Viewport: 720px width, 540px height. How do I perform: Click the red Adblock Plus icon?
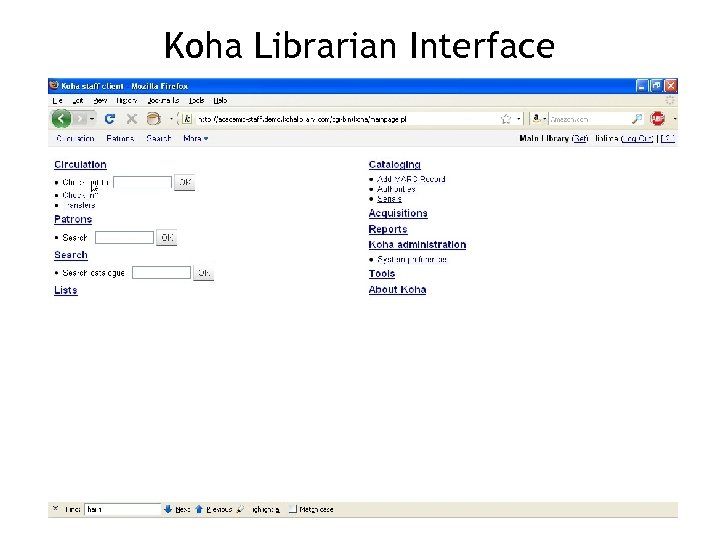click(x=658, y=118)
